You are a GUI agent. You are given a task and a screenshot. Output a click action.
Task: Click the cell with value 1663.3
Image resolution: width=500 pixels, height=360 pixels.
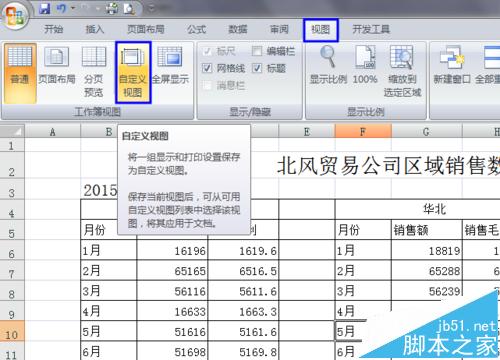coord(243,311)
